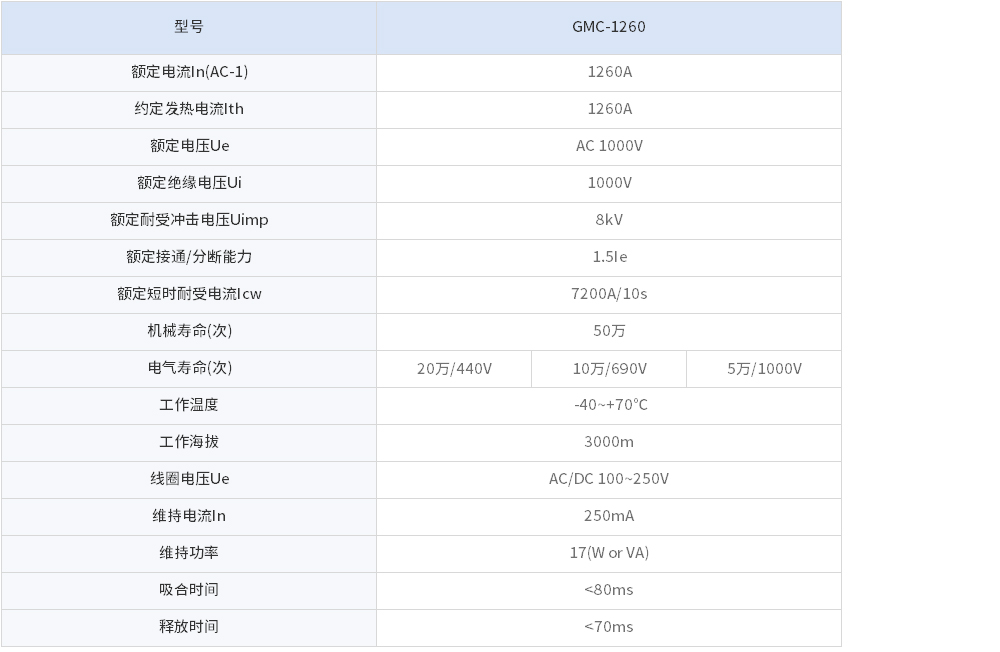
Task: Click the 17(W or VA) holding power value
Action: click(608, 553)
